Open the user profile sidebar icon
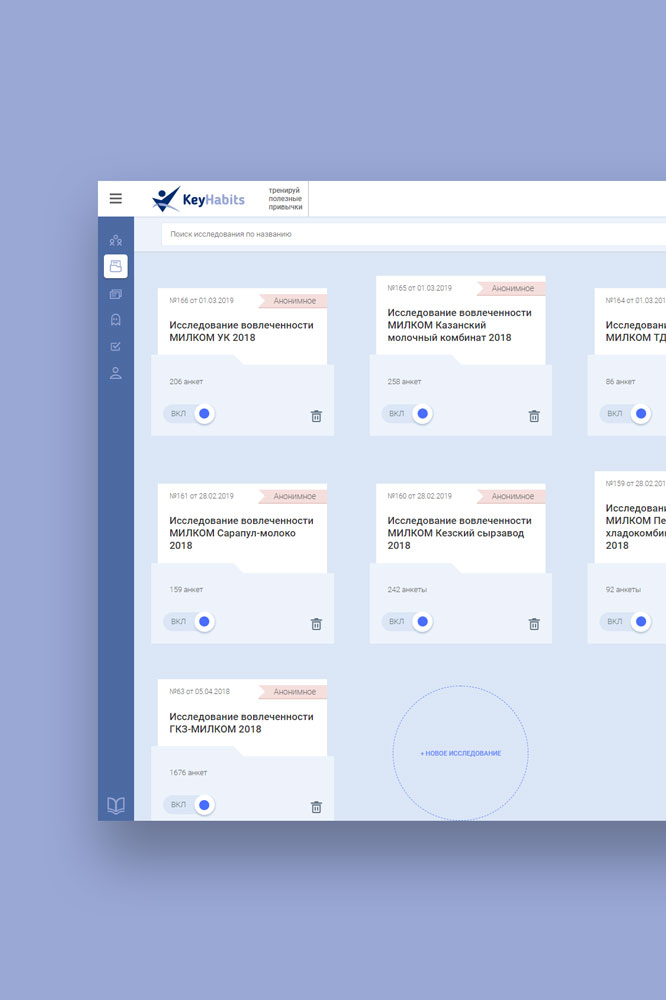 (x=116, y=374)
